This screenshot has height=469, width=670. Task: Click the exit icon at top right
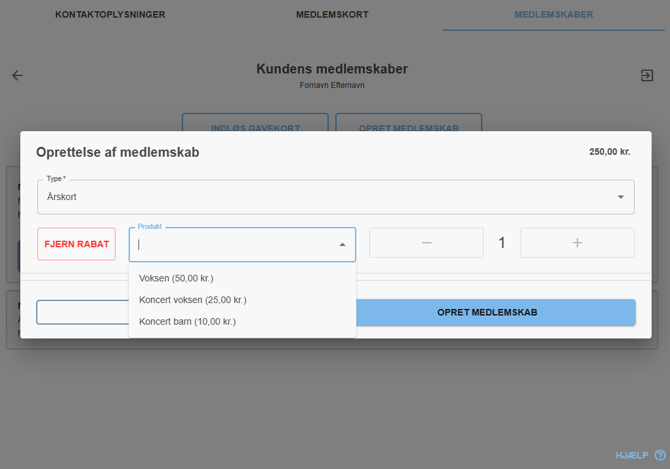(647, 76)
